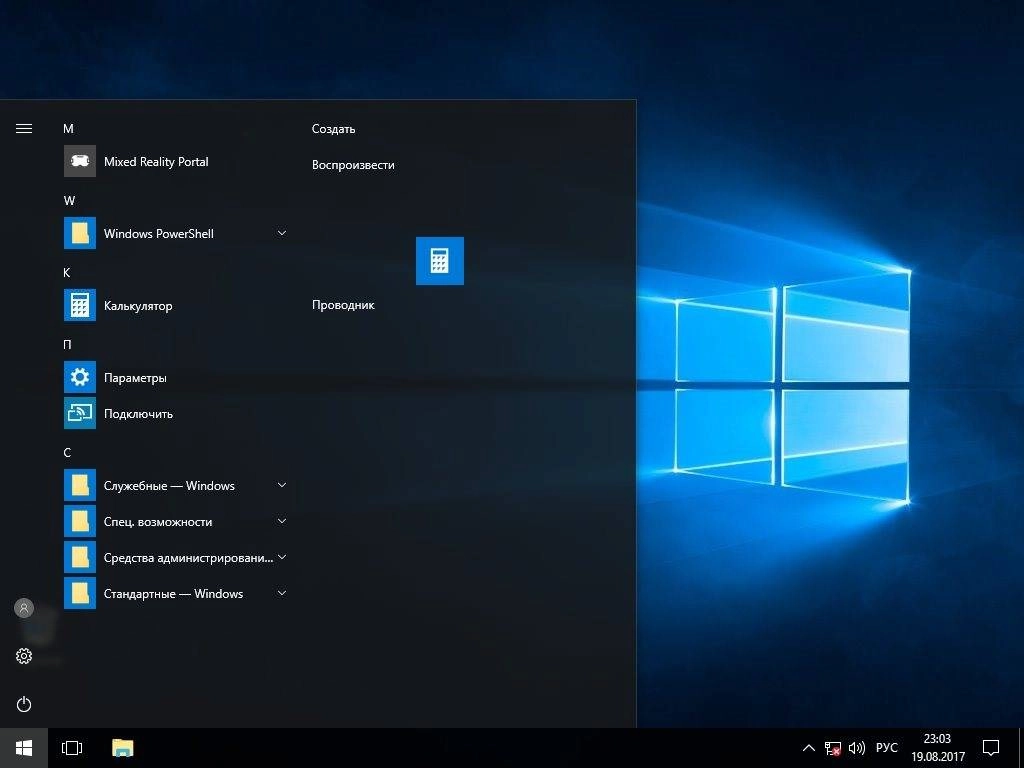Click the Mixed Reality Portal headset icon
Image resolution: width=1024 pixels, height=768 pixels.
pyautogui.click(x=80, y=161)
